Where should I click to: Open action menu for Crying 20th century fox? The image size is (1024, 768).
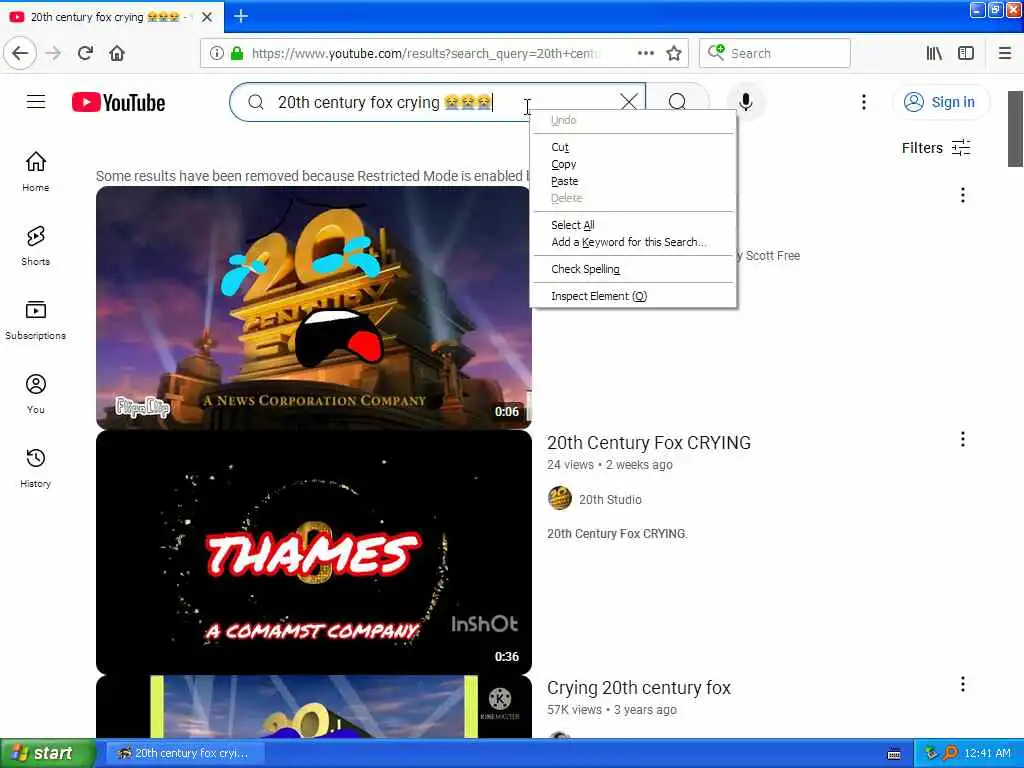point(963,684)
